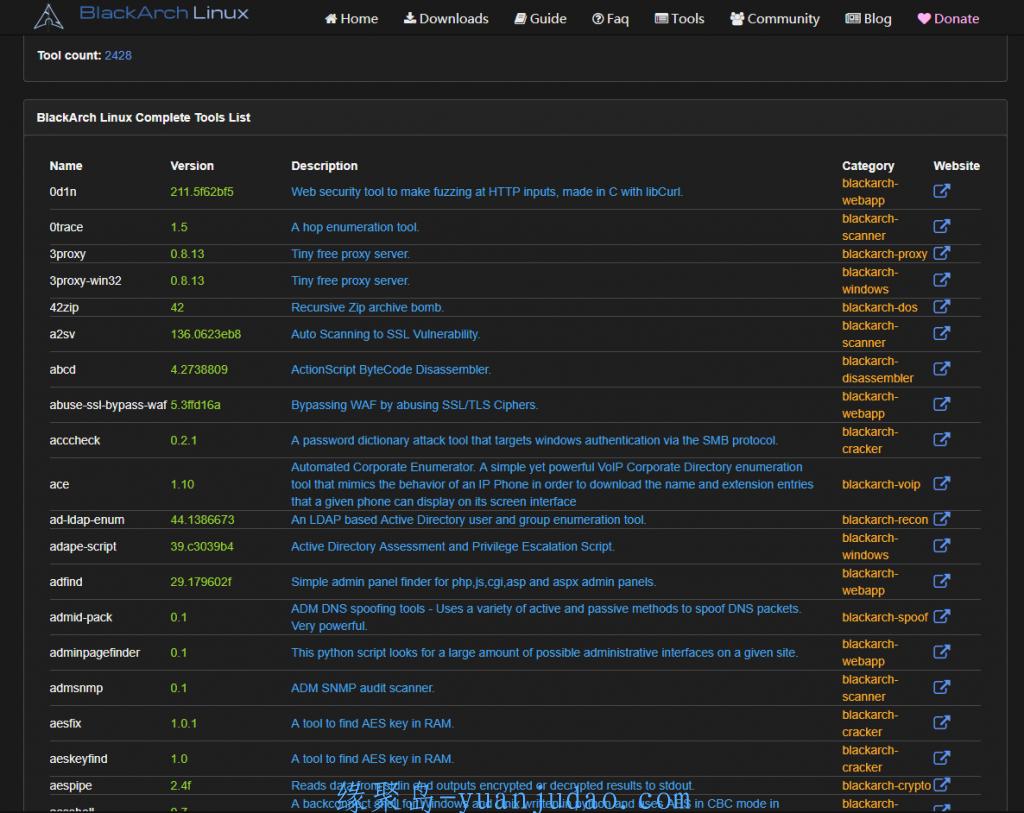Click the tool name abuse-ssl-bypass-waf
The image size is (1024, 813).
(x=108, y=405)
